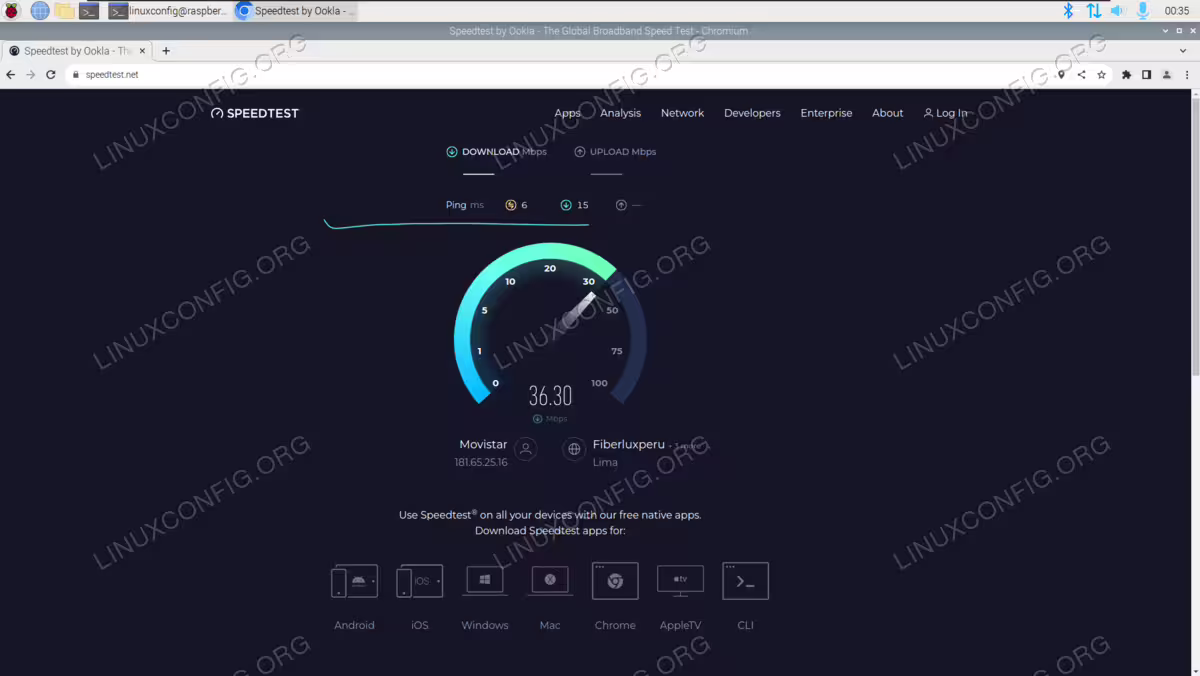
Task: Open a new browser tab
Action: 166,51
